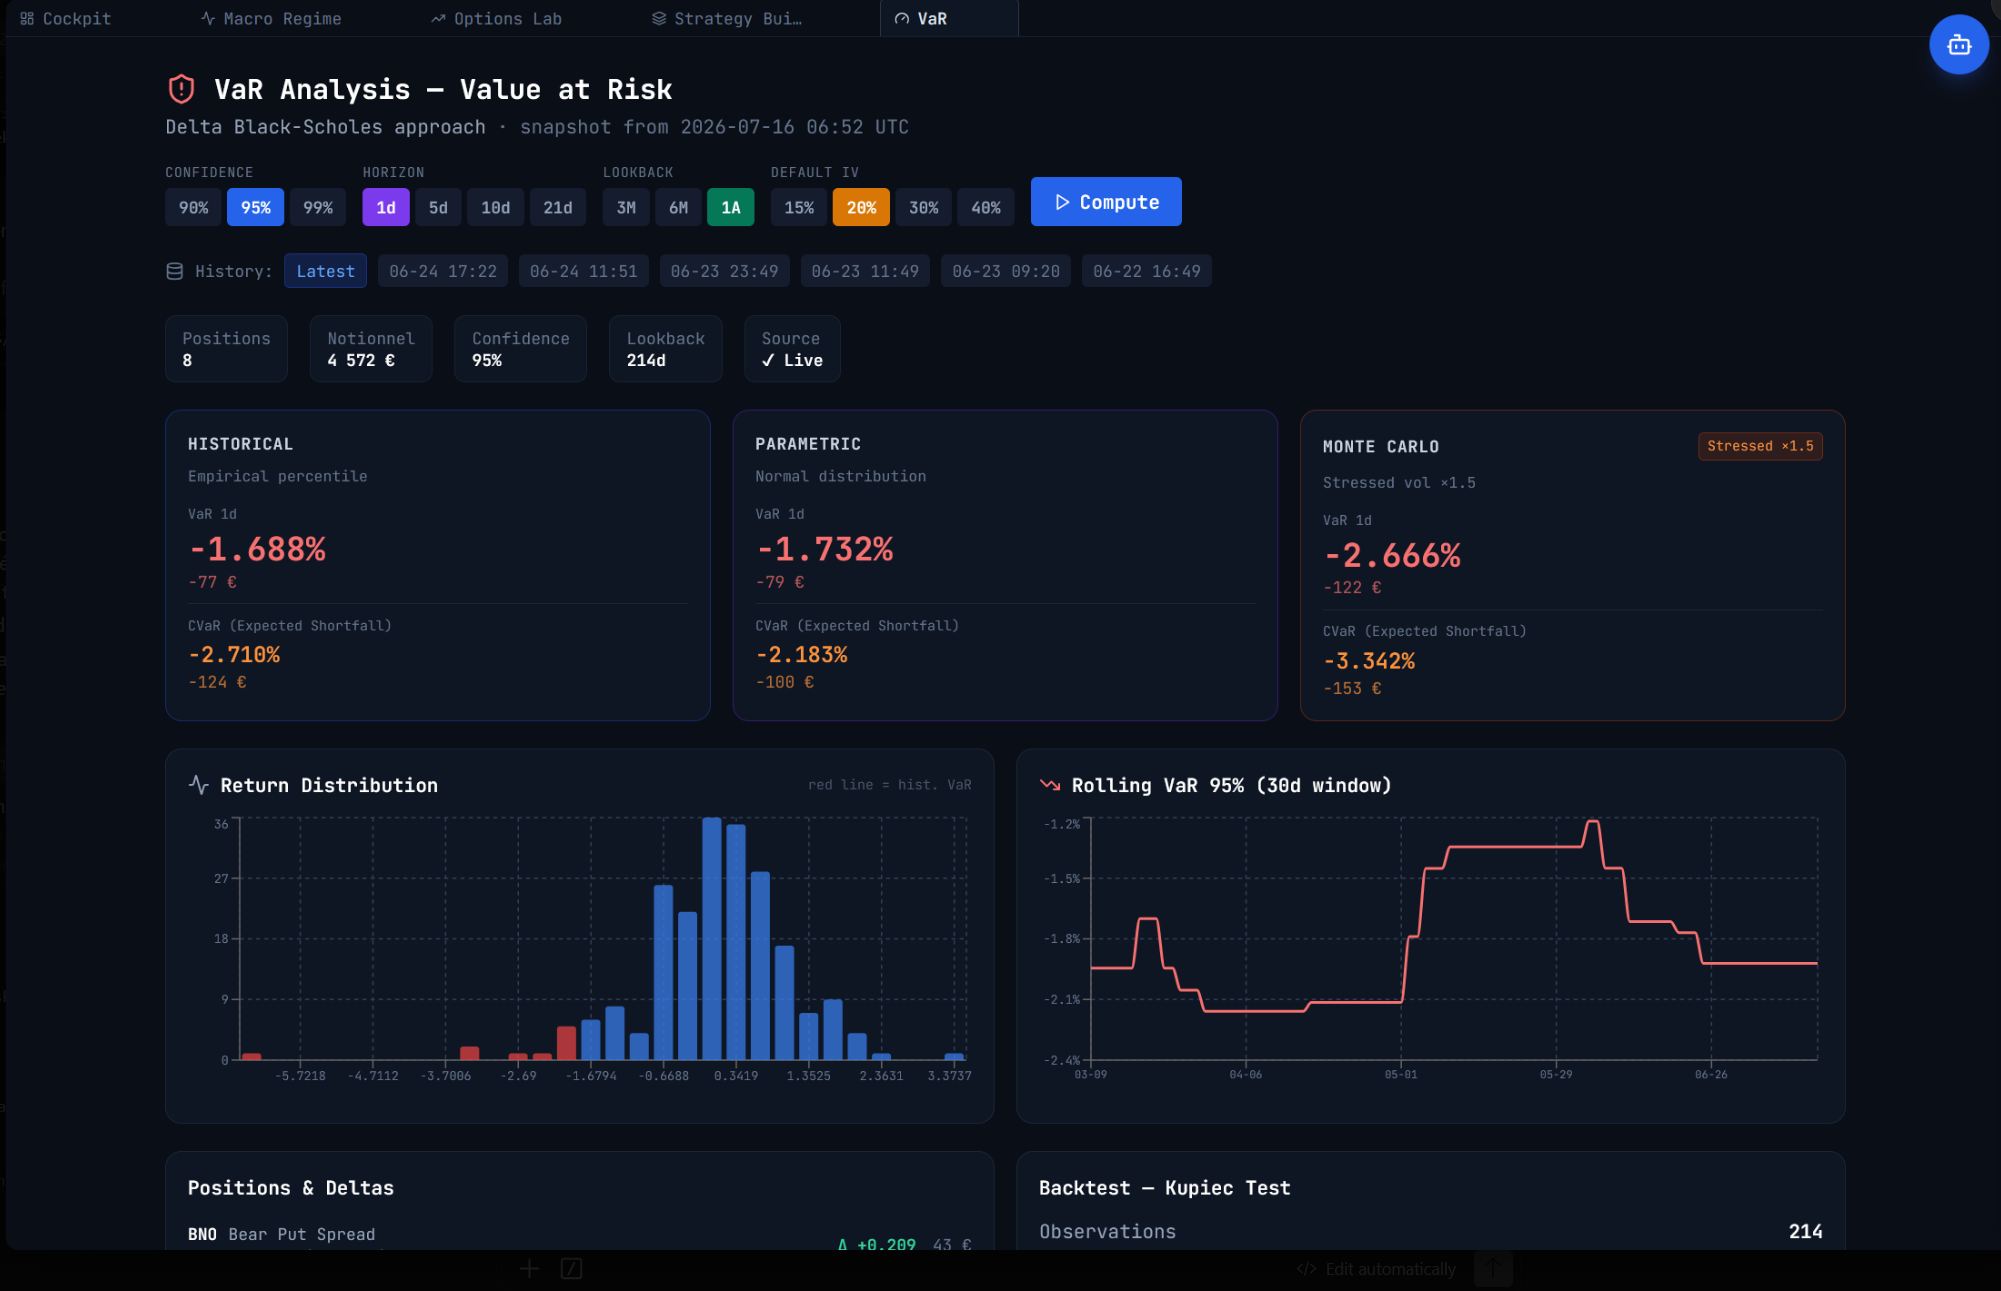Viewport: 2001px width, 1291px height.
Task: Click the Return Distribution pulse icon
Action: coord(198,785)
